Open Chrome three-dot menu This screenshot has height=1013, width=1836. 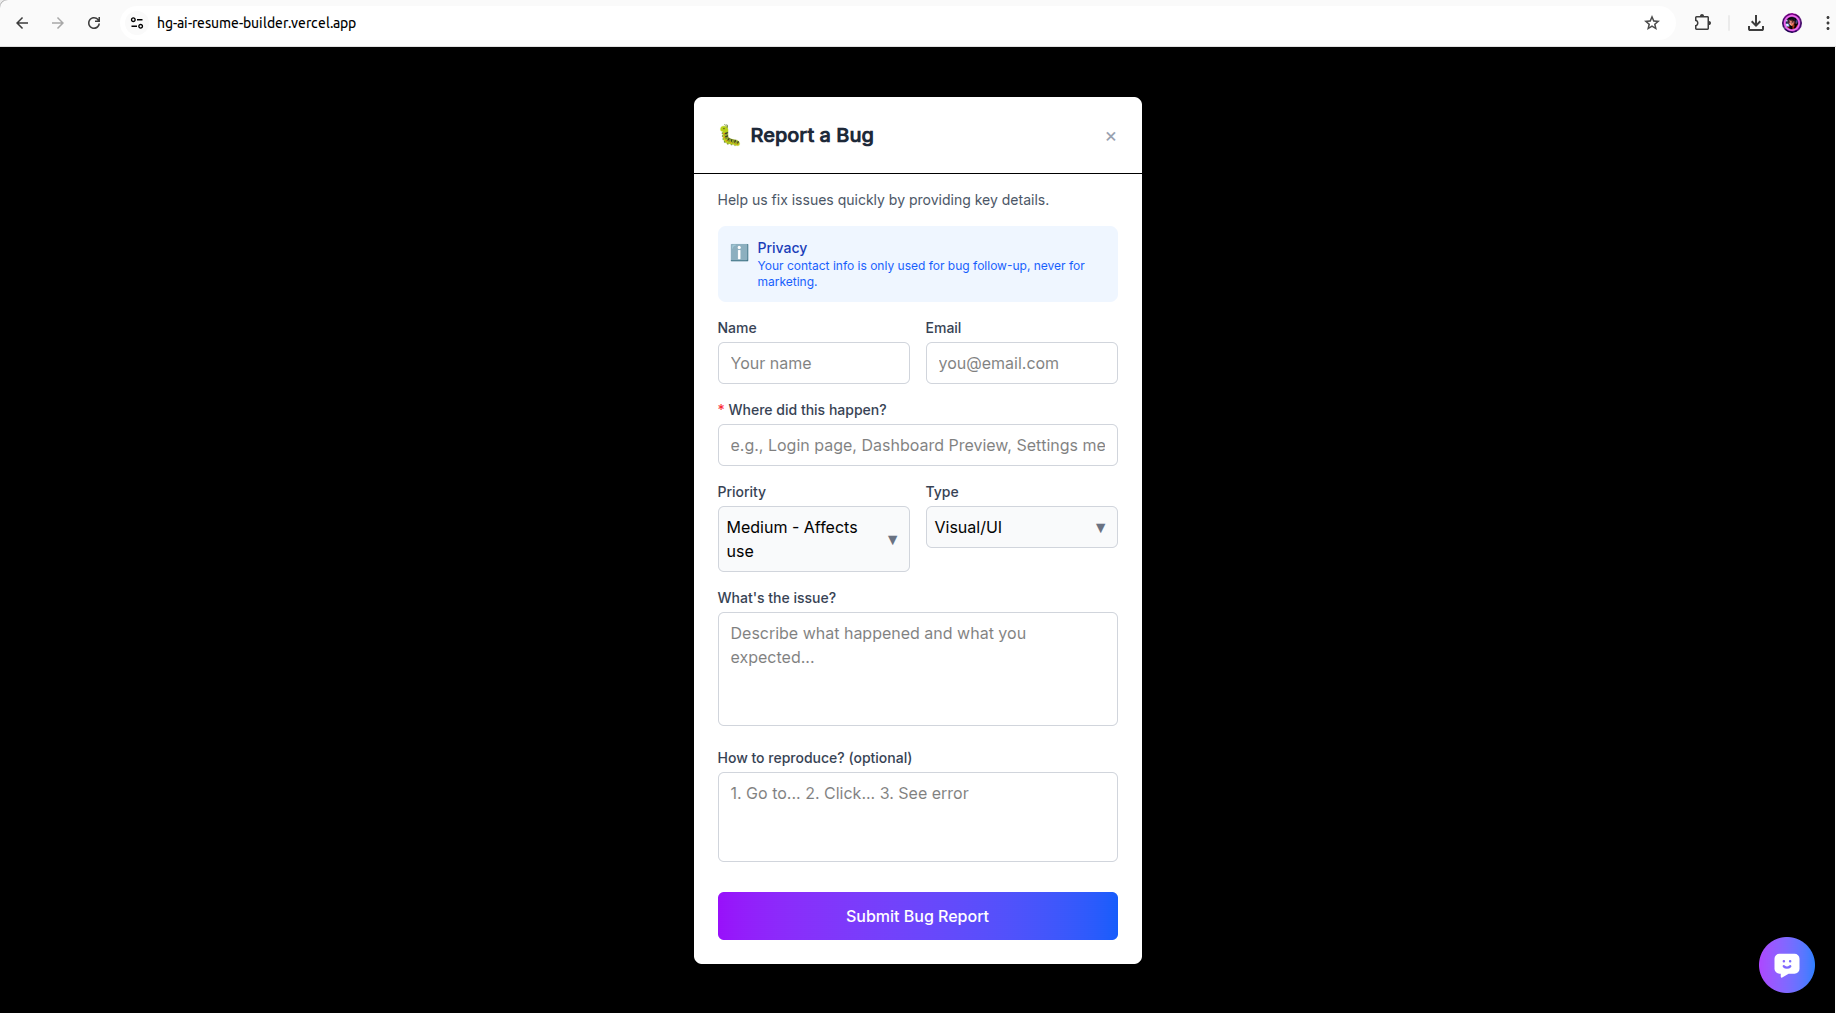point(1827,23)
